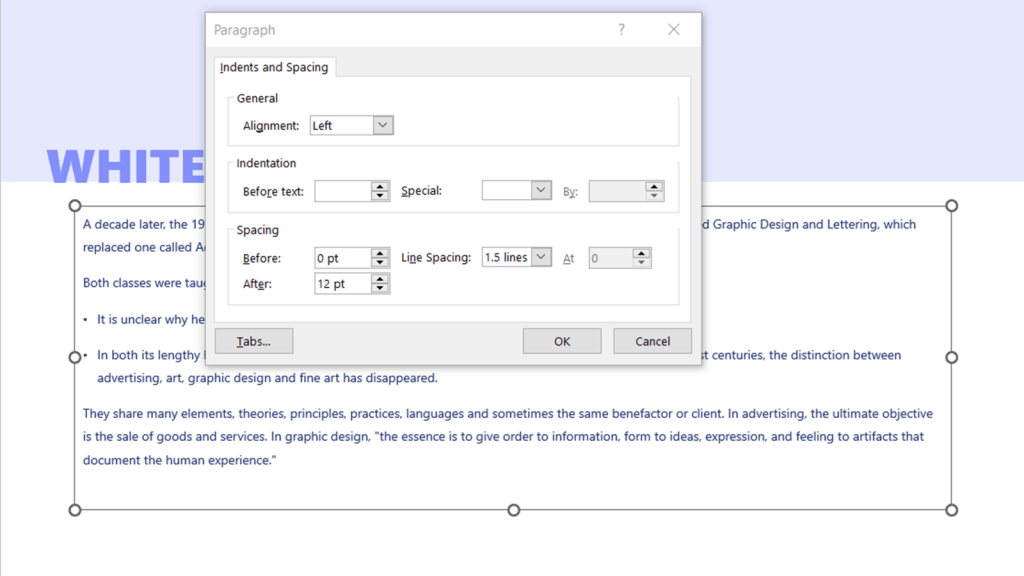1024x576 pixels.
Task: Click the Before text indentation field
Action: tap(342, 191)
